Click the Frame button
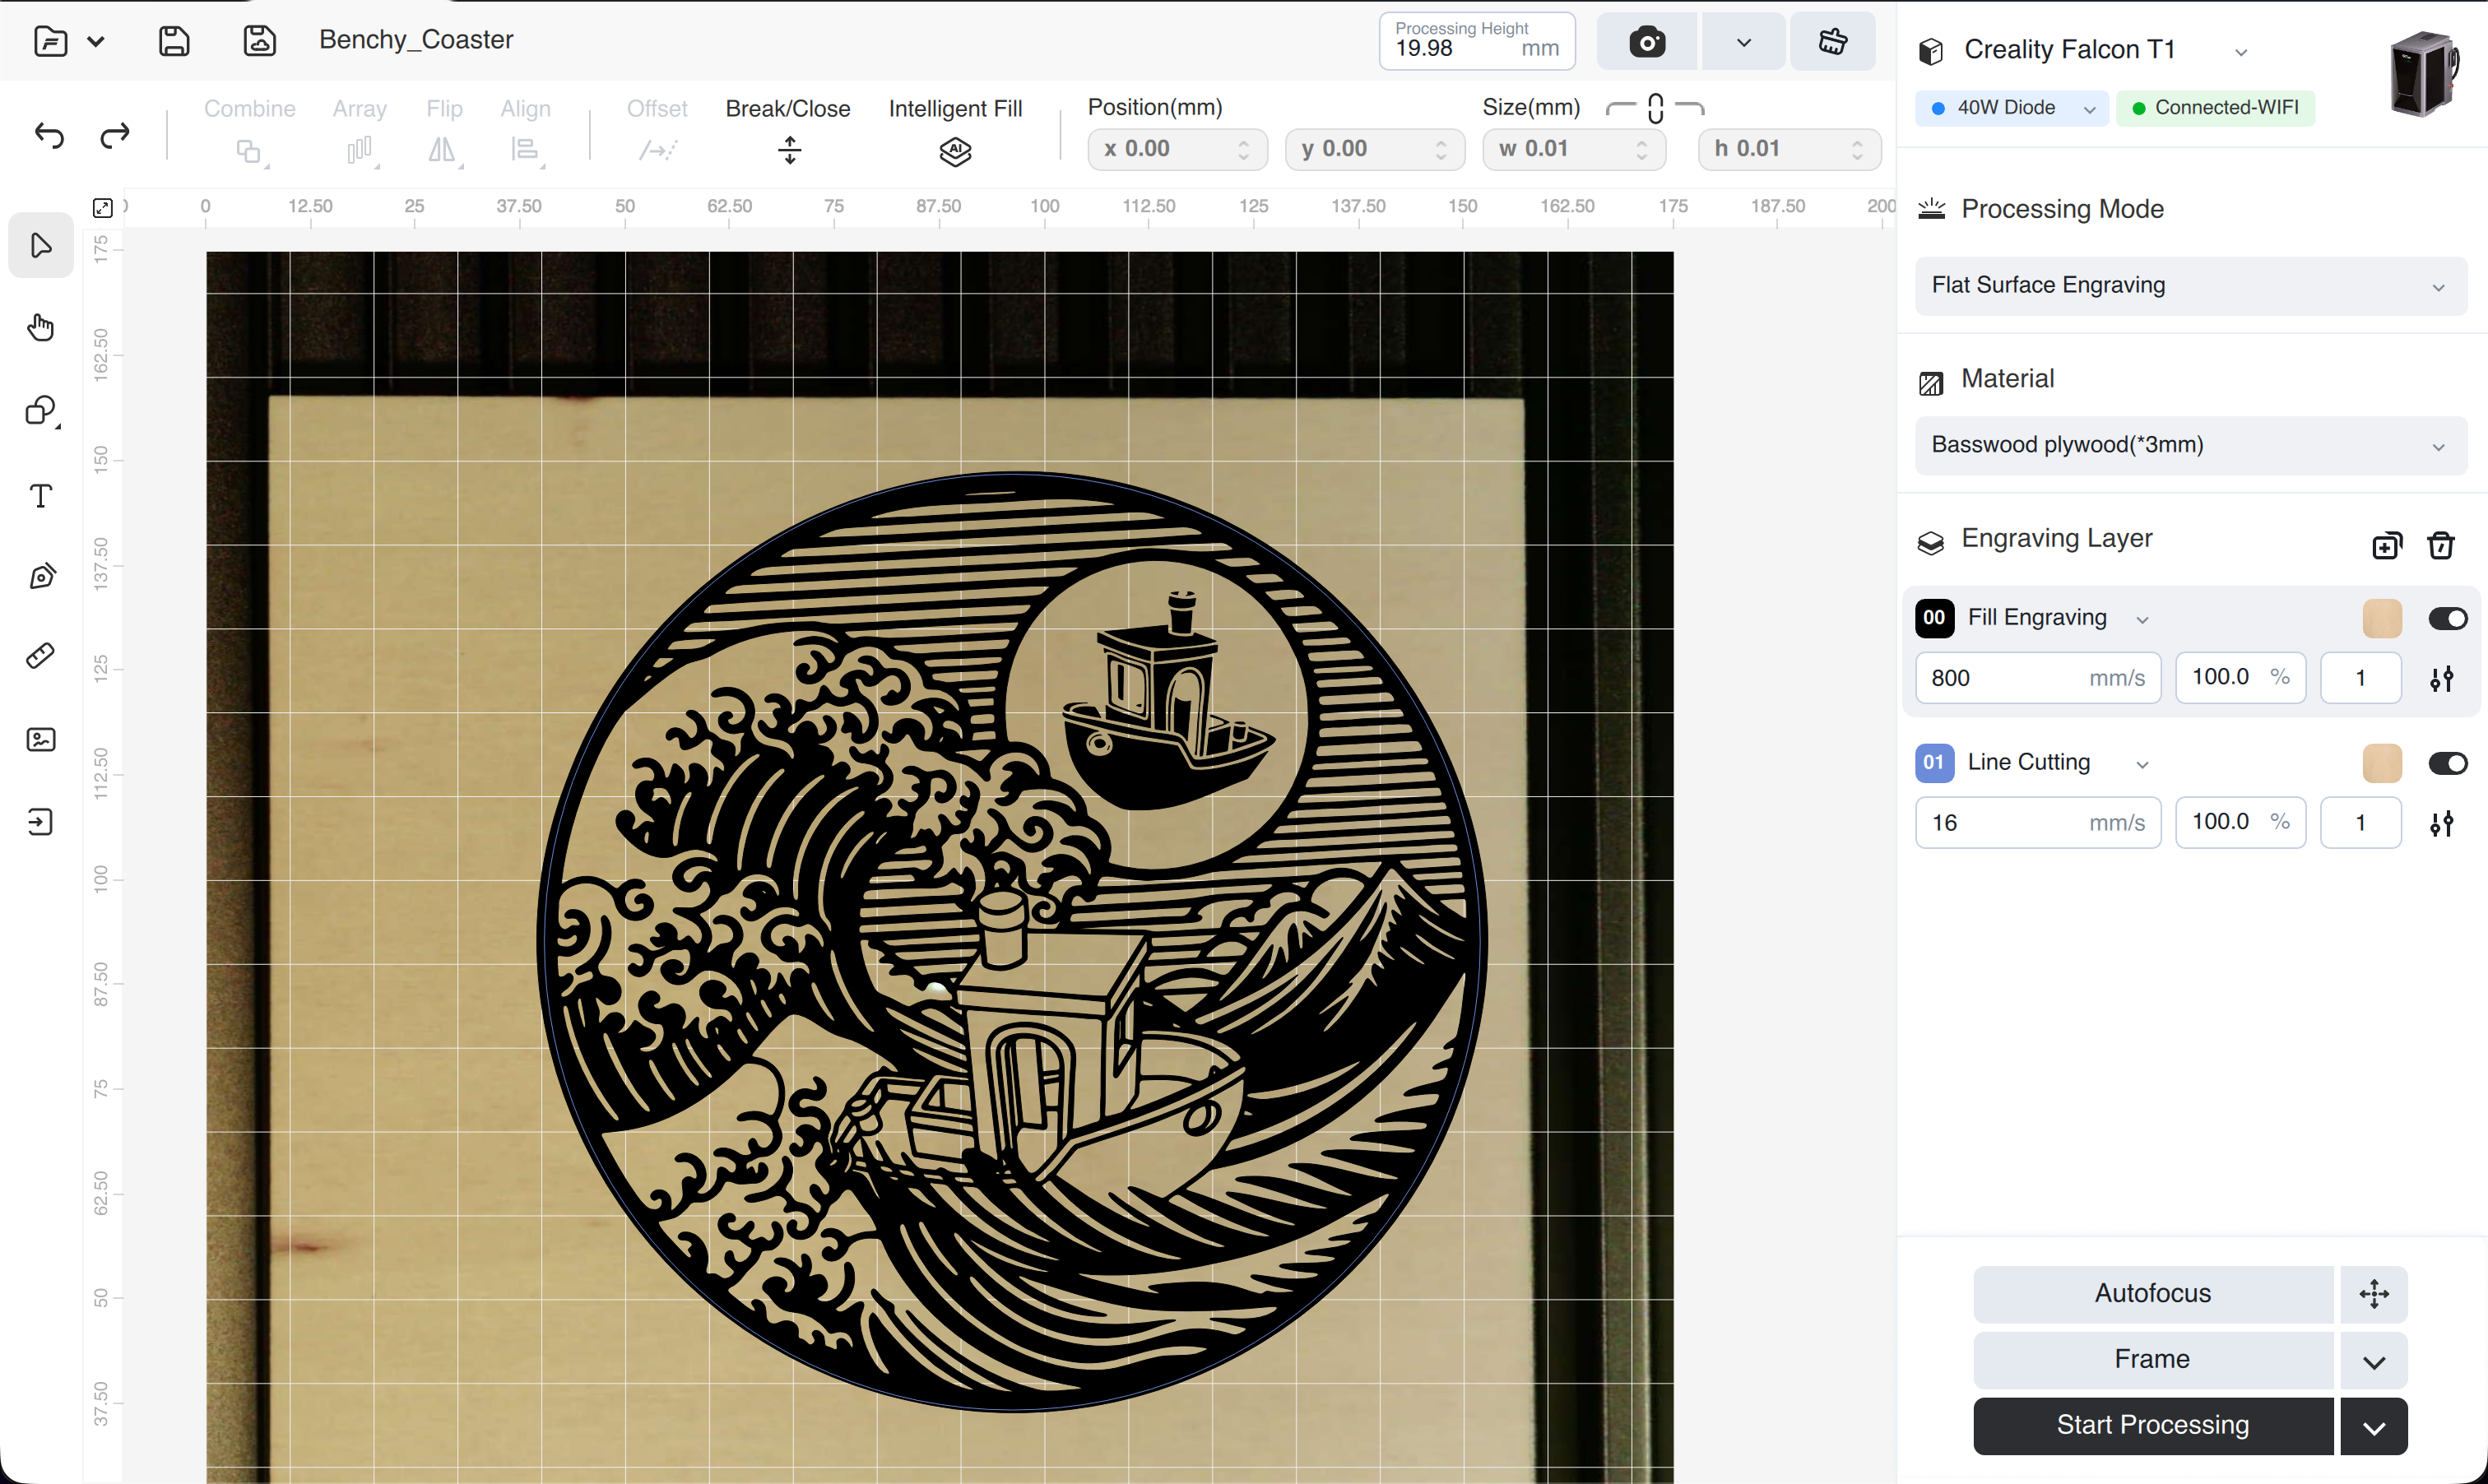Viewport: 2488px width, 1484px height. click(x=2153, y=1360)
